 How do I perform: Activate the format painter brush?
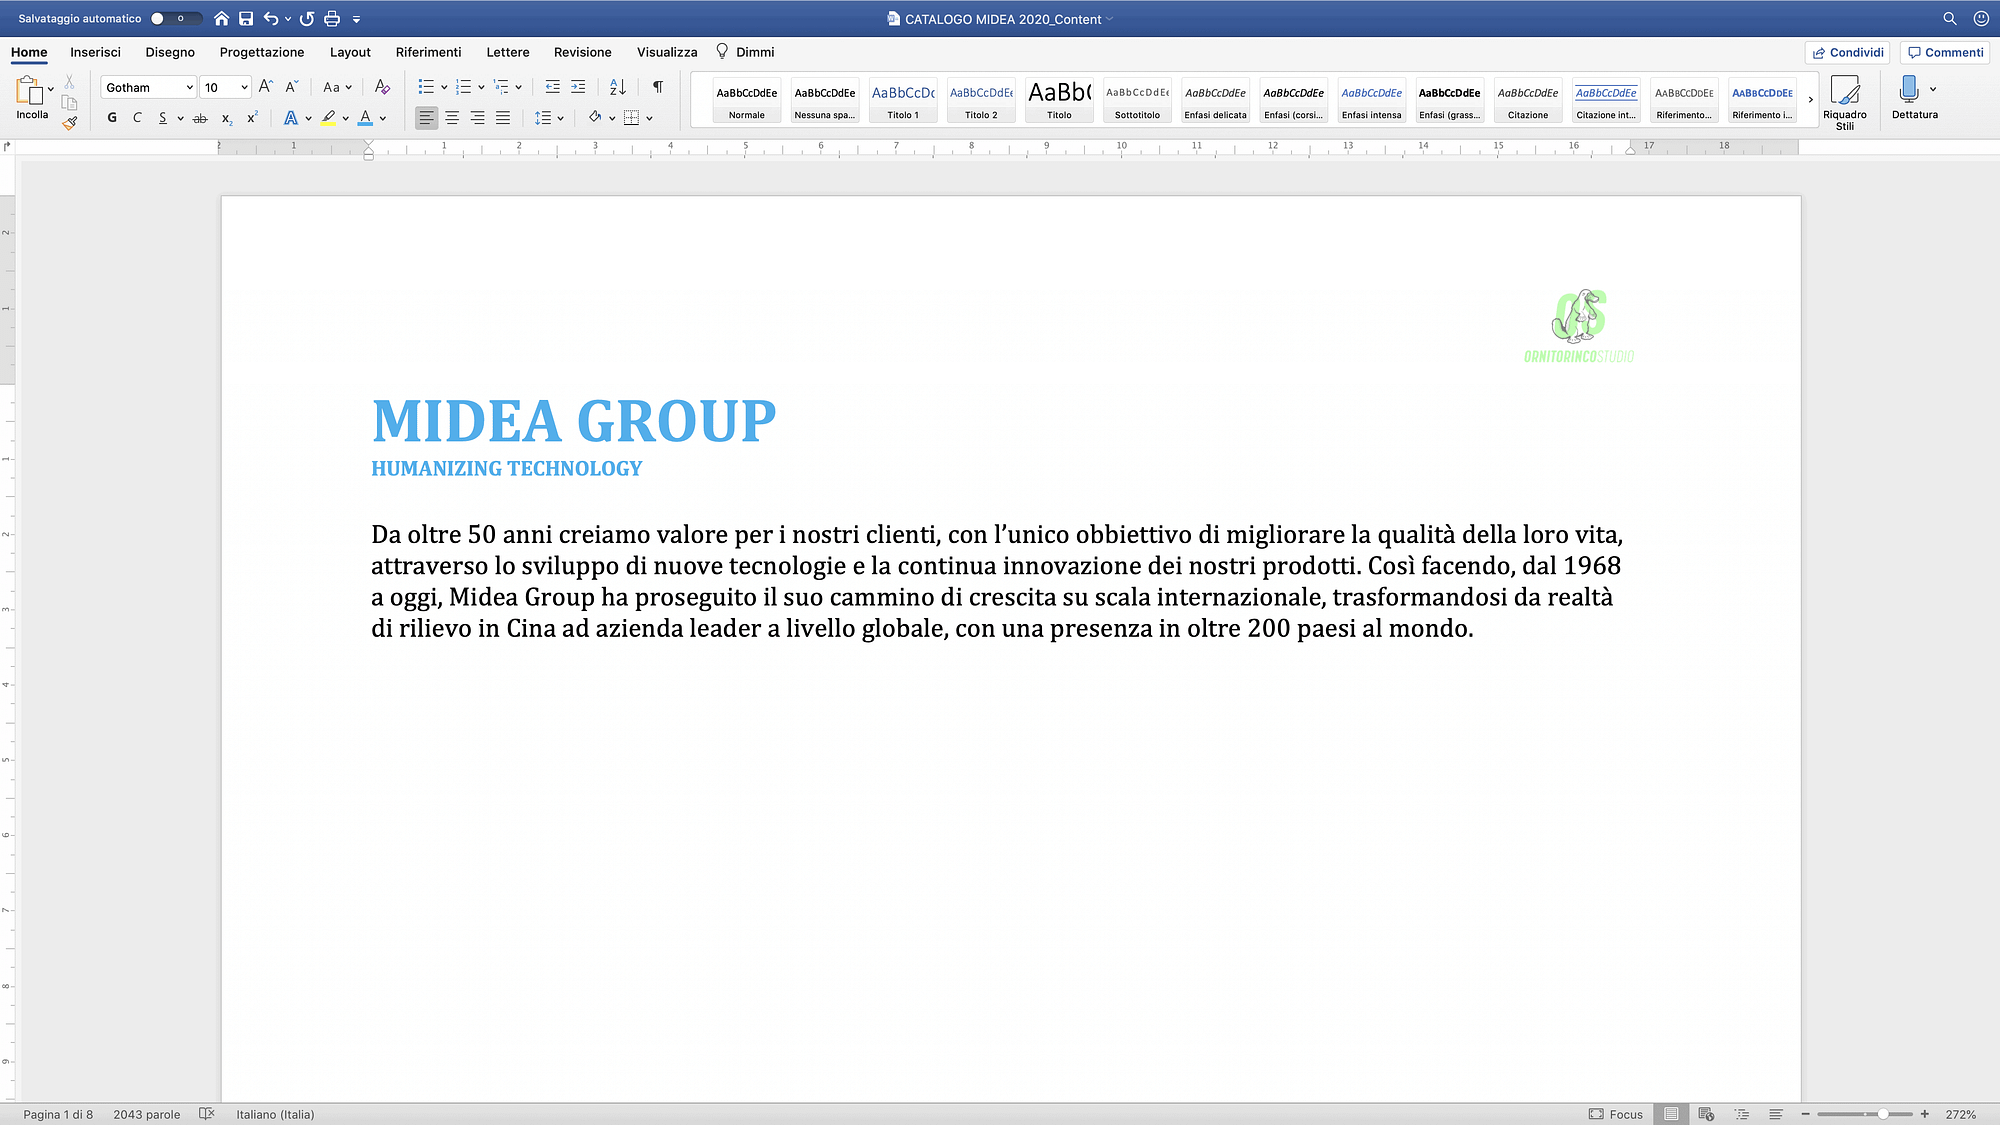point(69,123)
